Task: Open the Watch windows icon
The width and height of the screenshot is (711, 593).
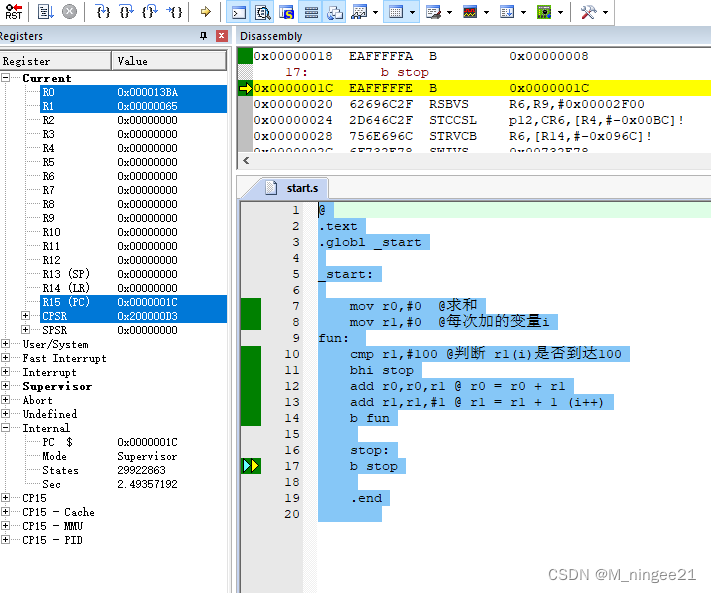Action: tap(359, 12)
